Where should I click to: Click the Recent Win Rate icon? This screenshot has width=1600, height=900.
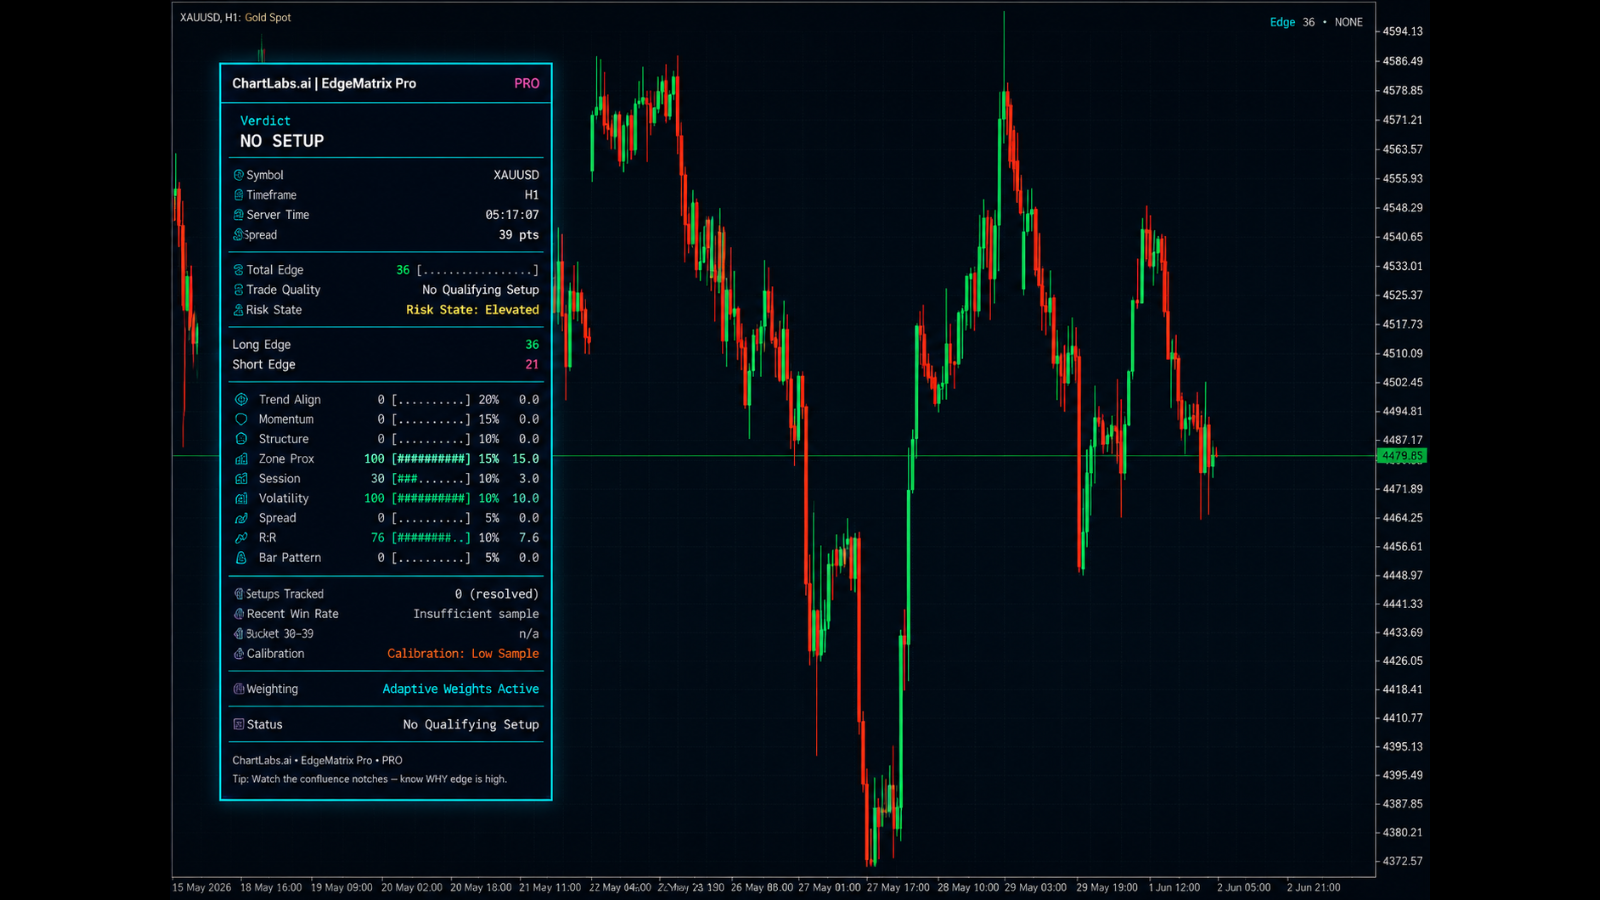tap(239, 614)
